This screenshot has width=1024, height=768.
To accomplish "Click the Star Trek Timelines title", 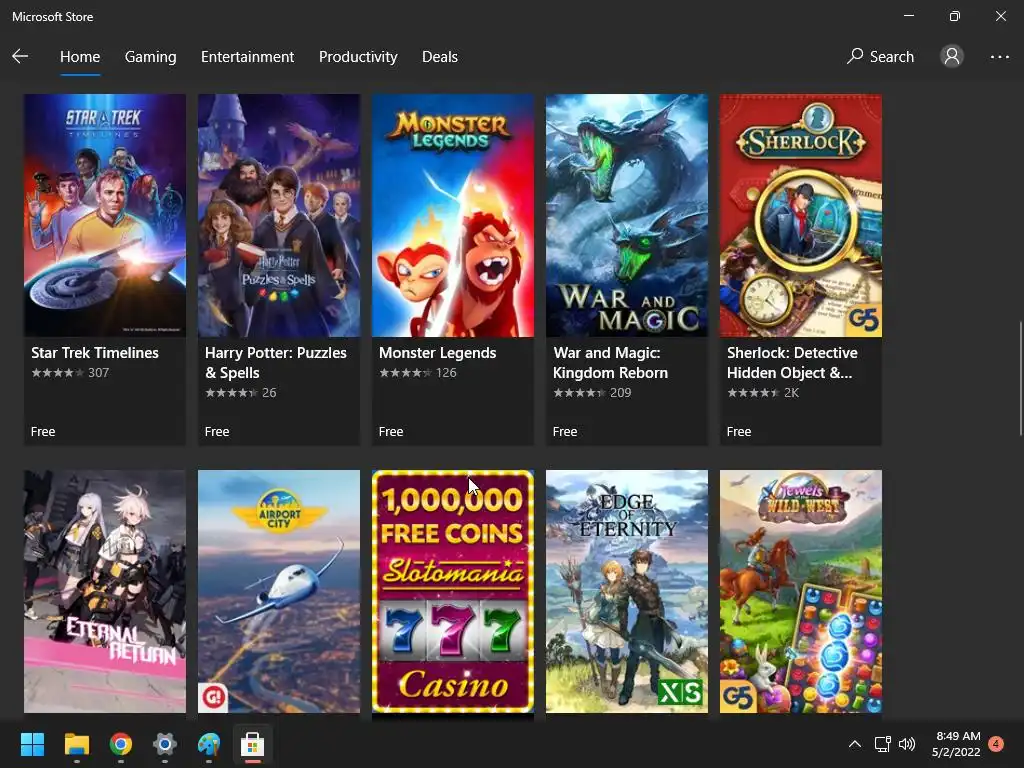I will click(x=95, y=353).
